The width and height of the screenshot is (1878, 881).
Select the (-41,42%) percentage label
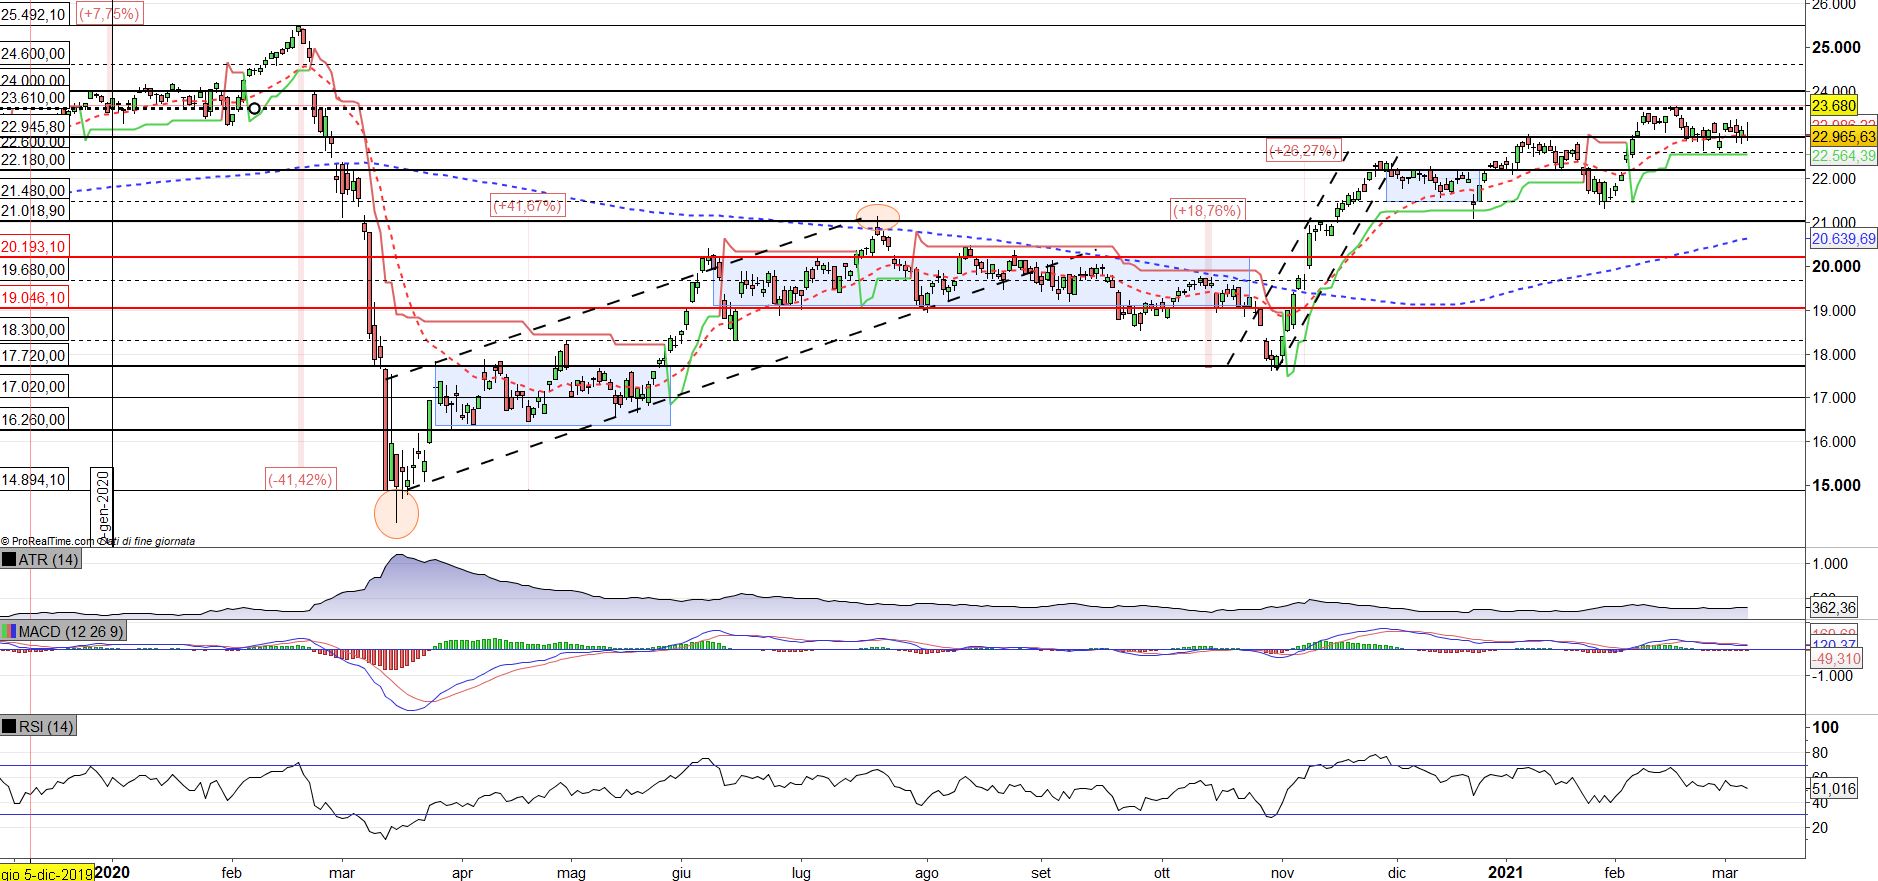pyautogui.click(x=300, y=480)
